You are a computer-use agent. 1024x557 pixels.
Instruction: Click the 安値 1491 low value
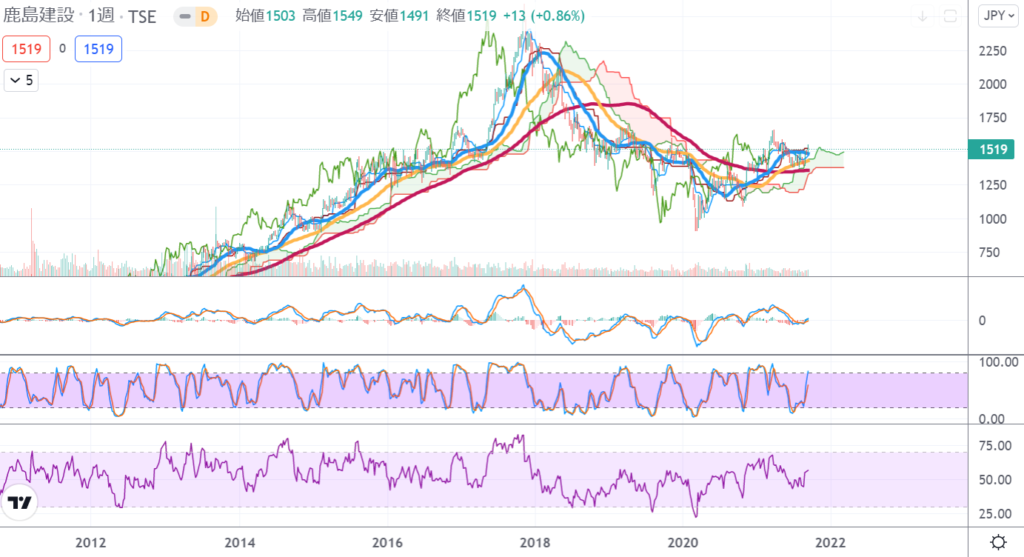point(398,16)
